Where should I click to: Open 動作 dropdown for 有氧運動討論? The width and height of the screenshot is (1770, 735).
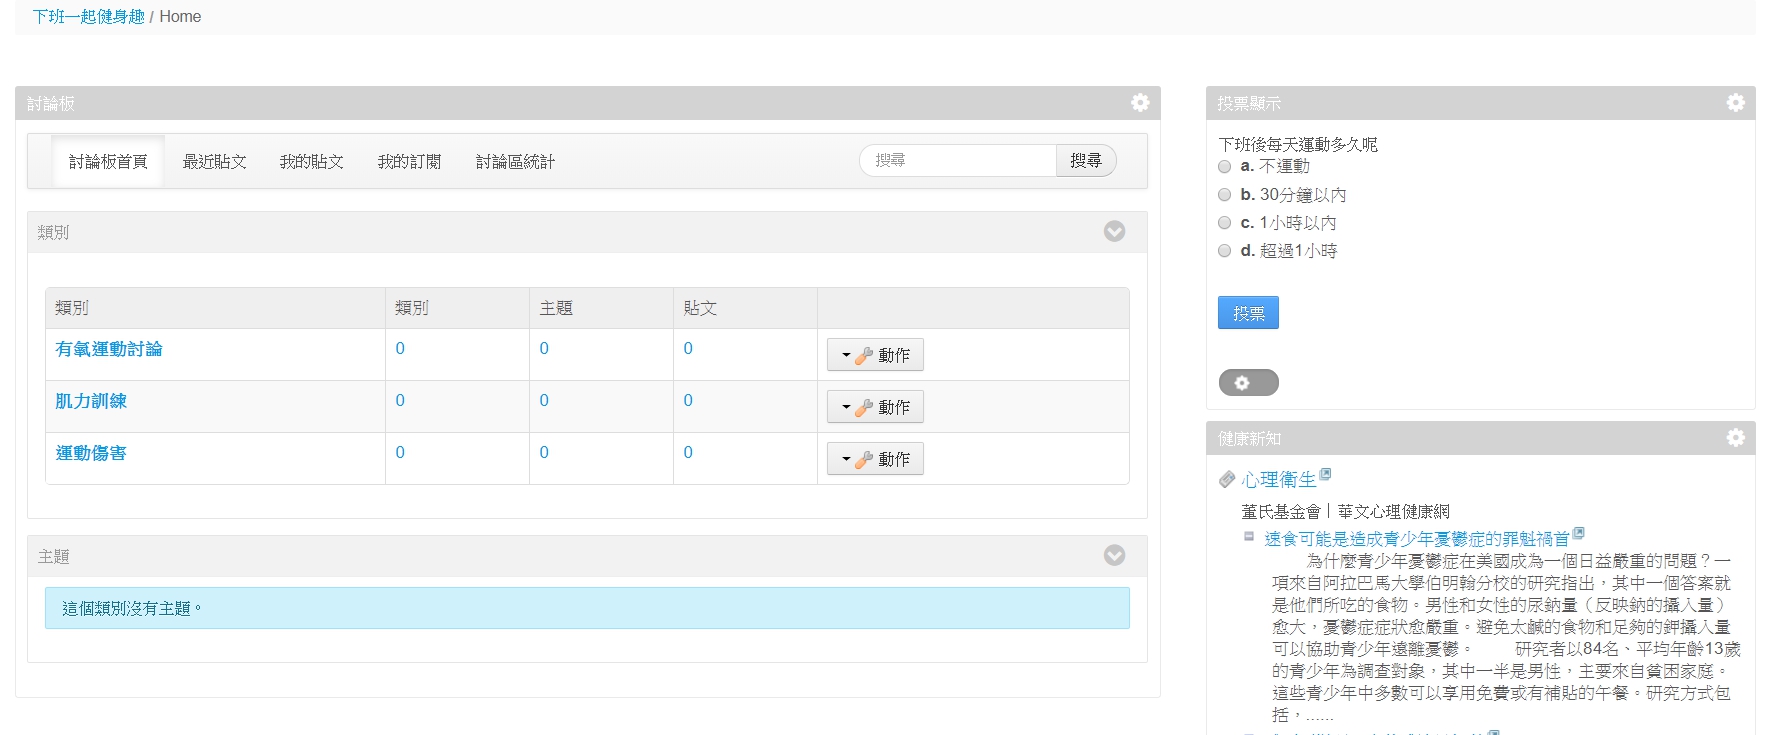(x=875, y=355)
